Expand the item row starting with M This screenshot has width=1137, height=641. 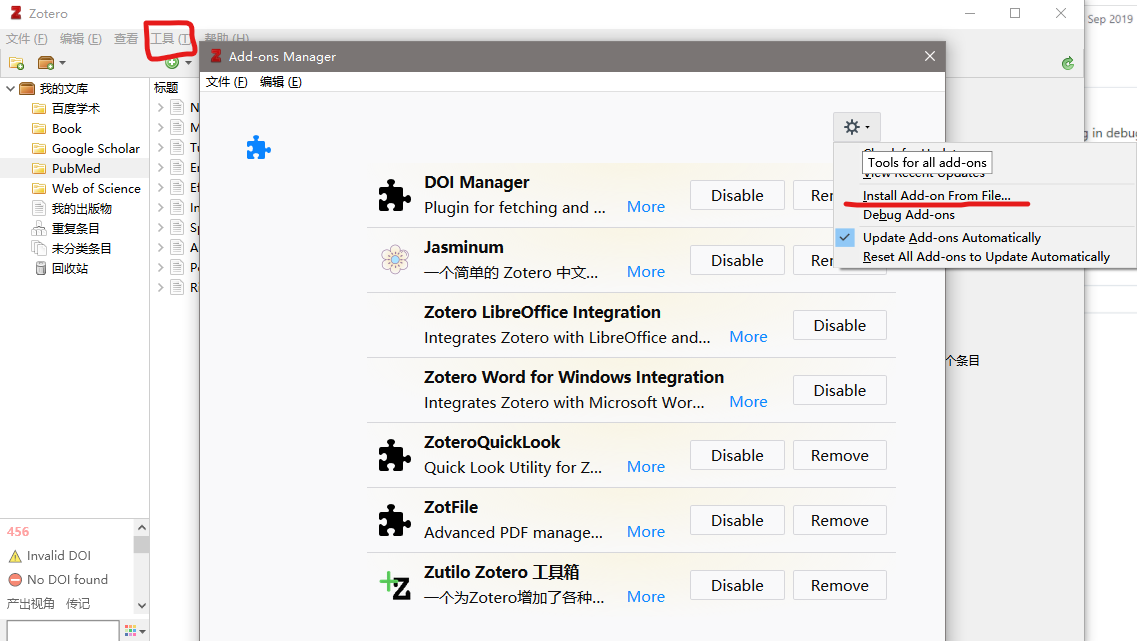[160, 128]
